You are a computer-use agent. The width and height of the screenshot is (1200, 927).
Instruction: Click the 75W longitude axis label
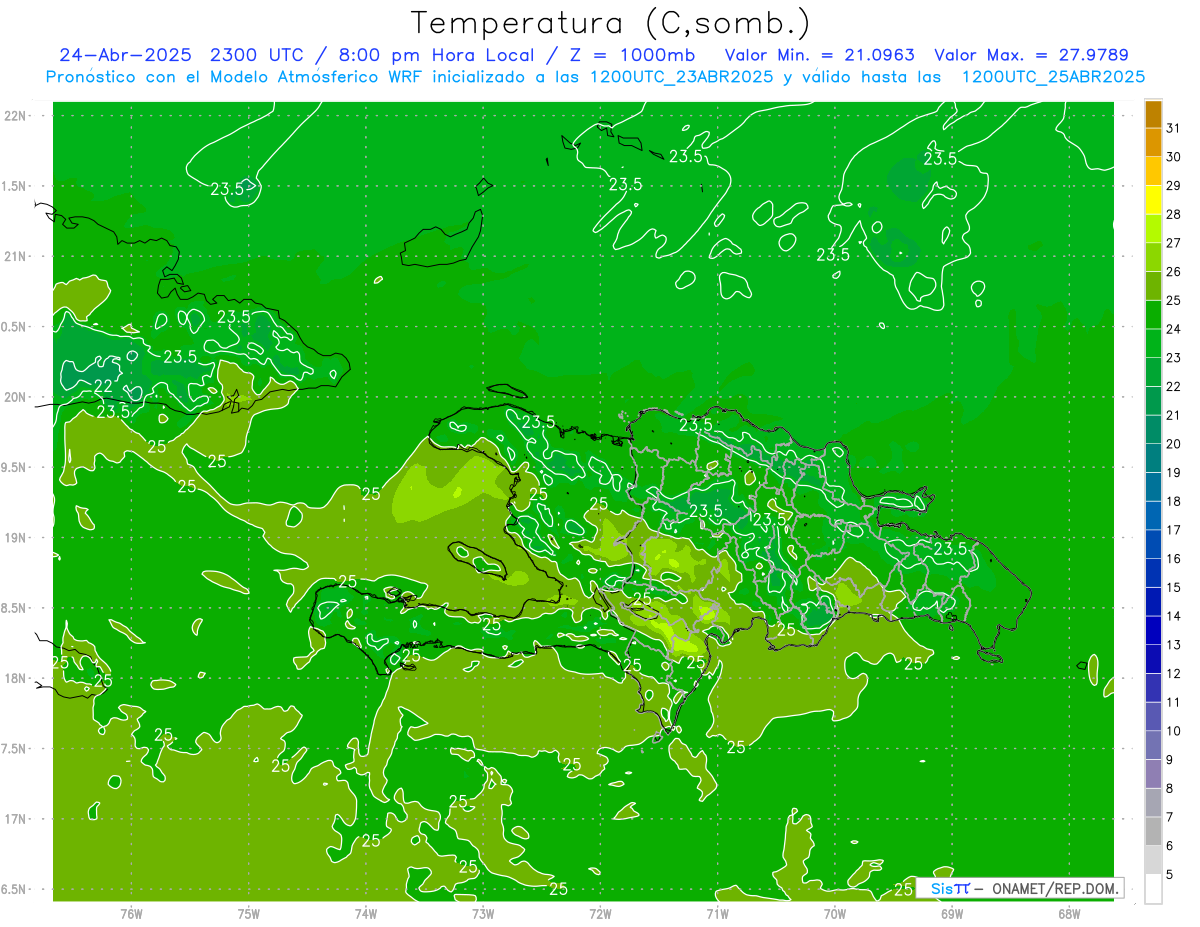coord(249,913)
